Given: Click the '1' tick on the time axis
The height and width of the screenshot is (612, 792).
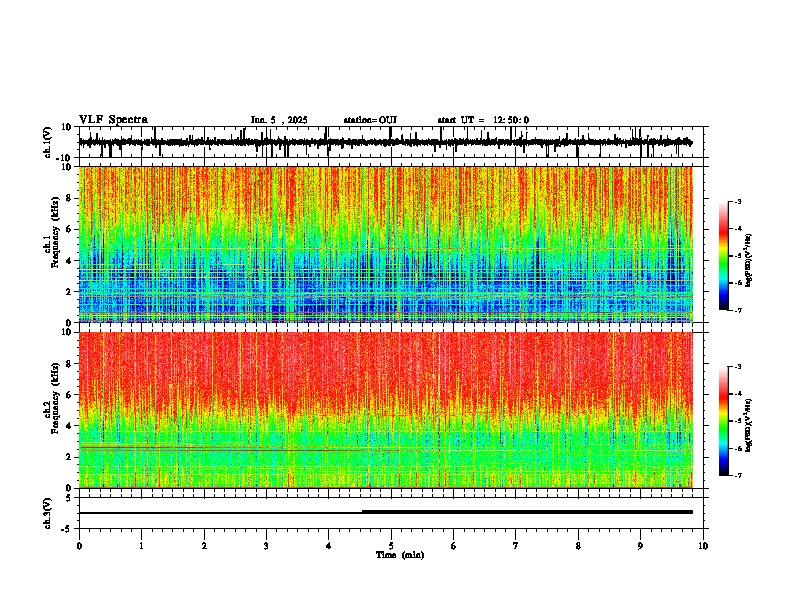Looking at the screenshot, I should point(141,546).
